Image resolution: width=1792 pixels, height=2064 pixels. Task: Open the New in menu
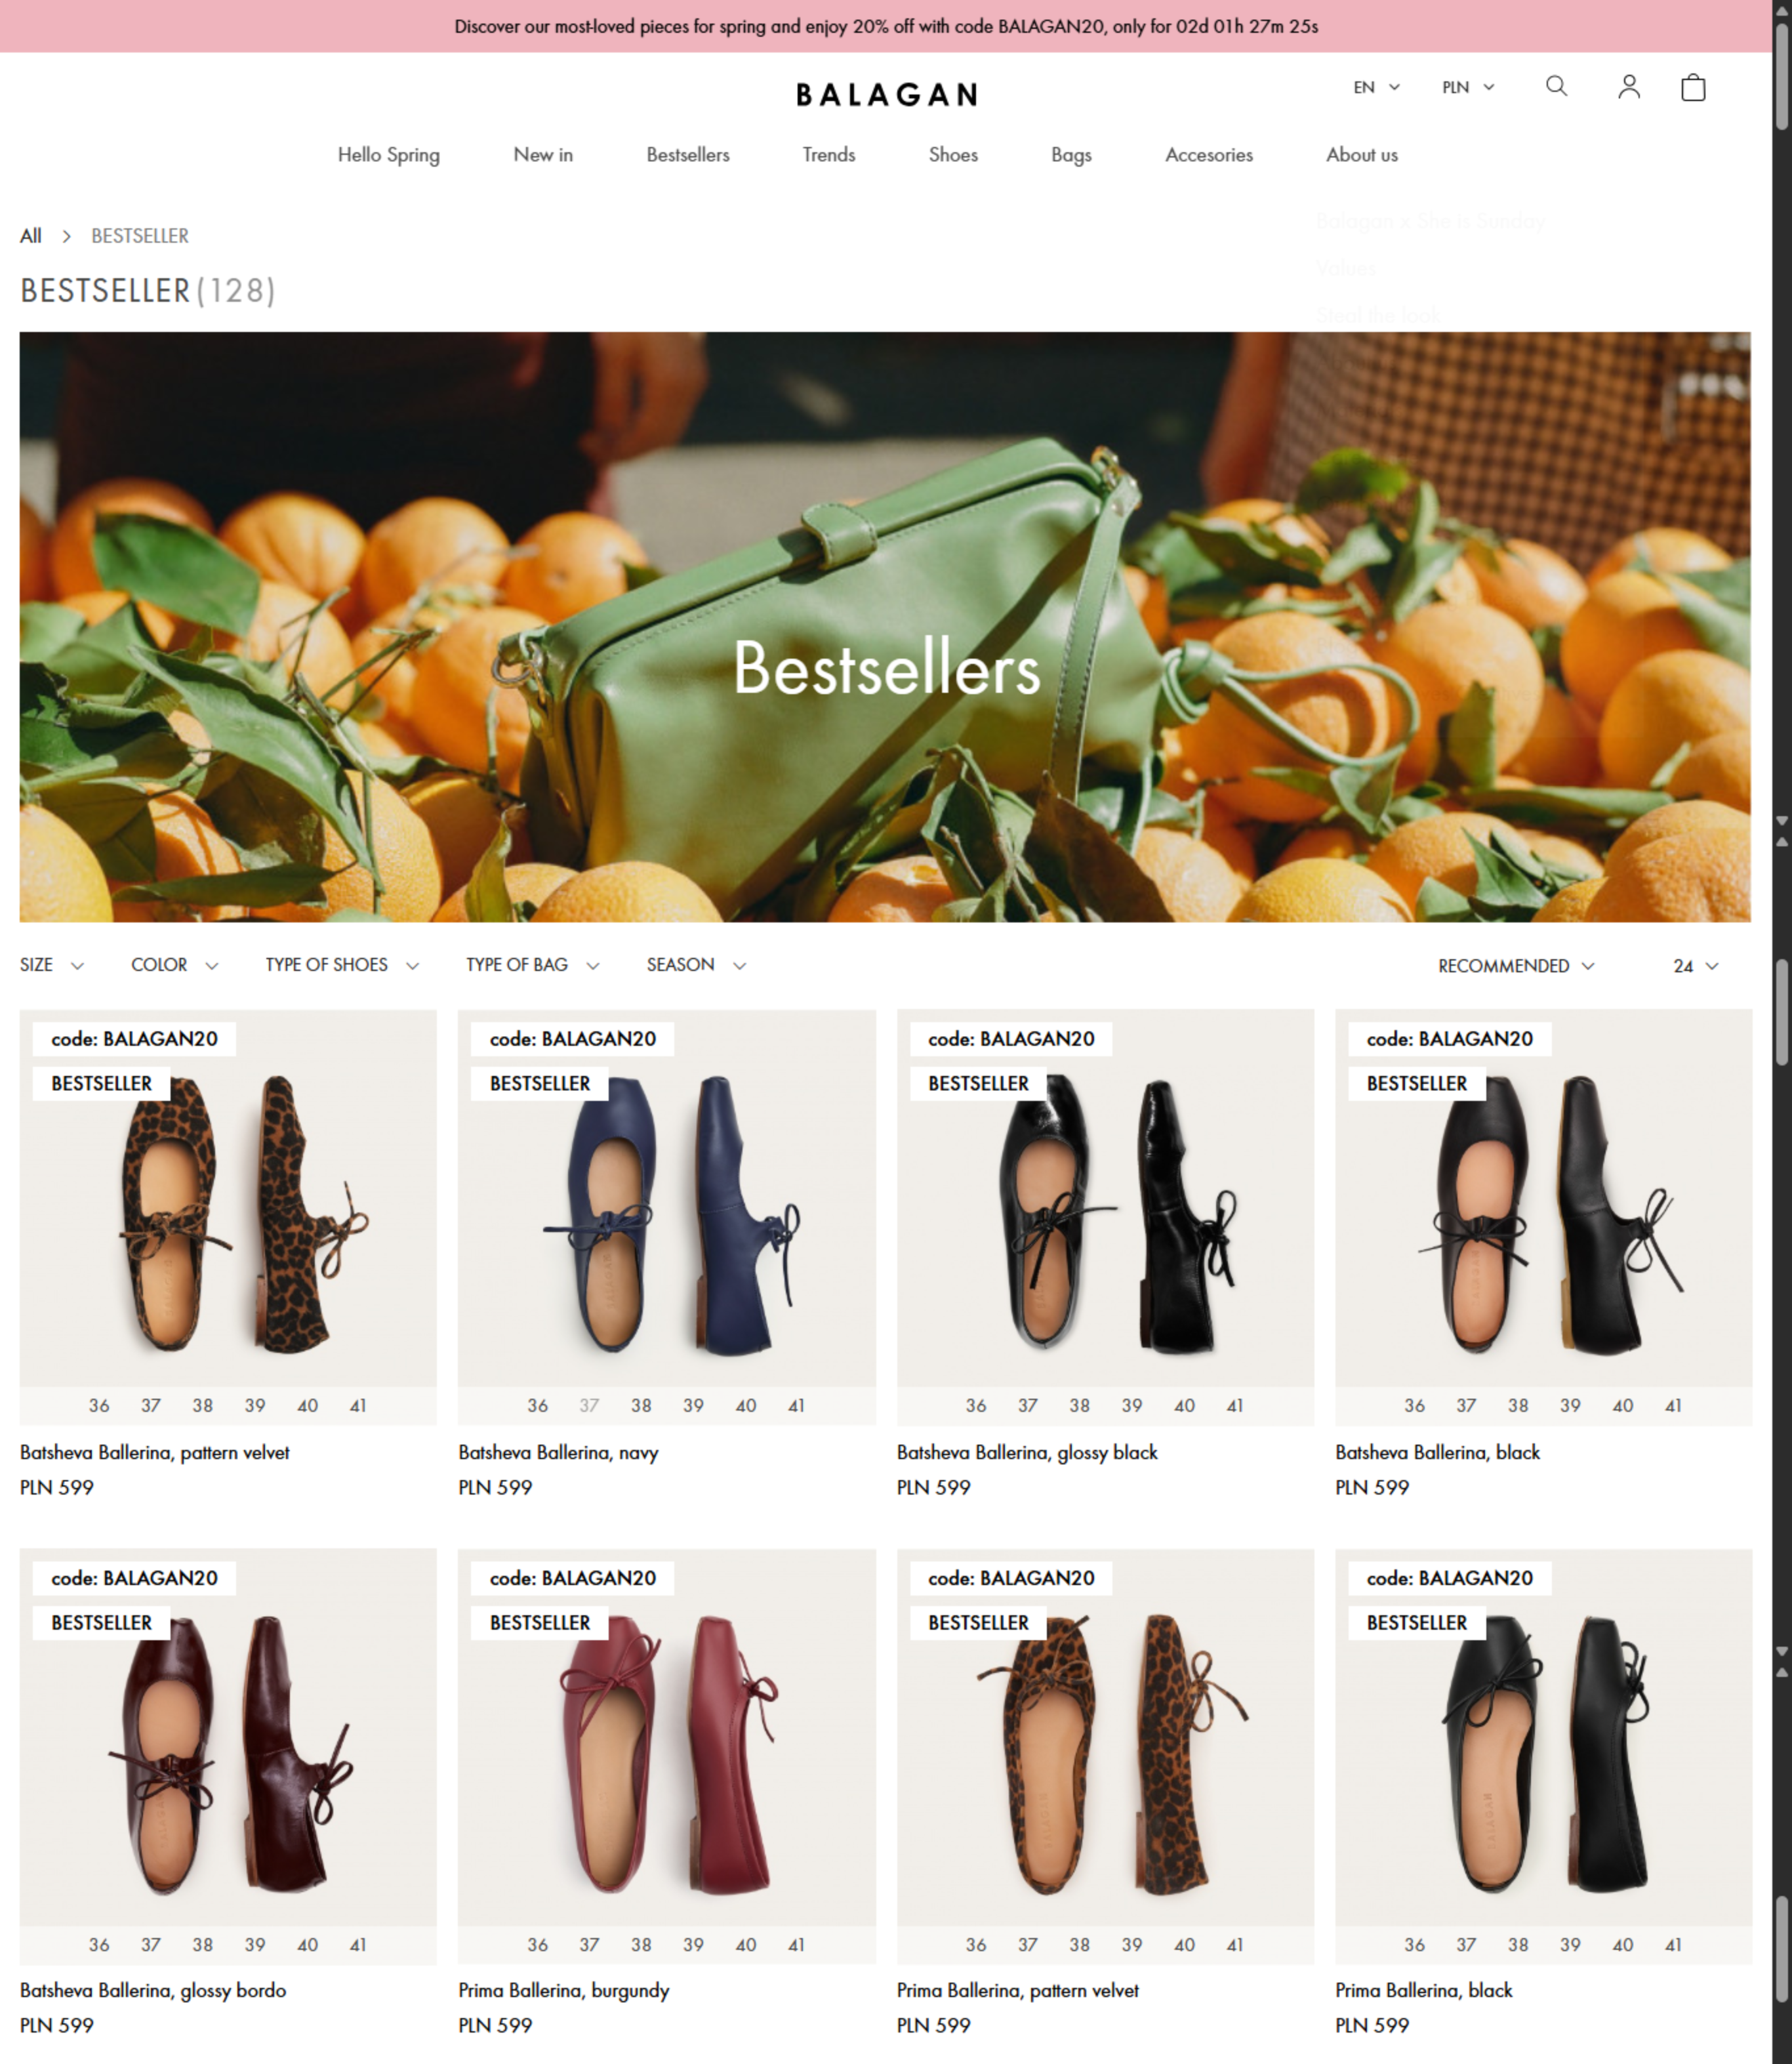pyautogui.click(x=543, y=155)
